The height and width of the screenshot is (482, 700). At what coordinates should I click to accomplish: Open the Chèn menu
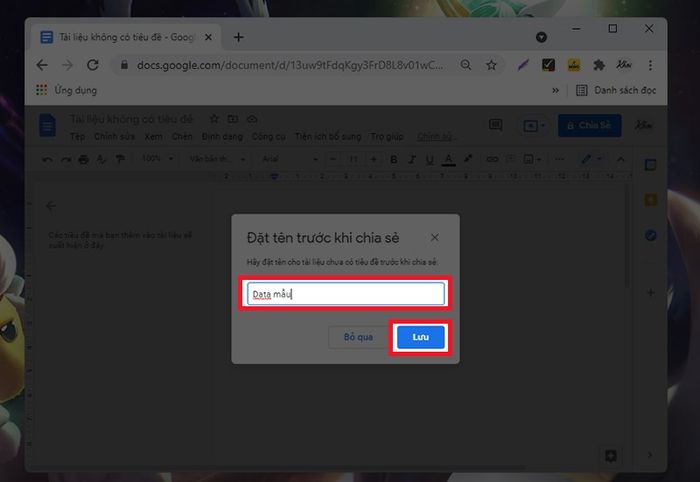(x=182, y=137)
